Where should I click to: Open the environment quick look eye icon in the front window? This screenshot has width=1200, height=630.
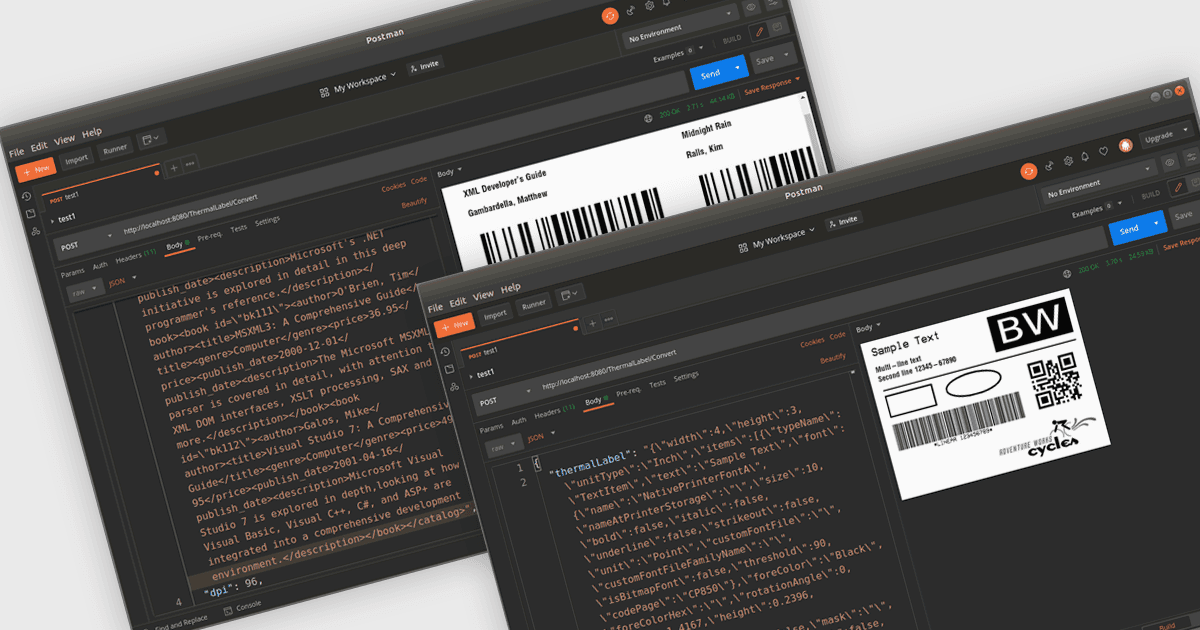point(1169,163)
